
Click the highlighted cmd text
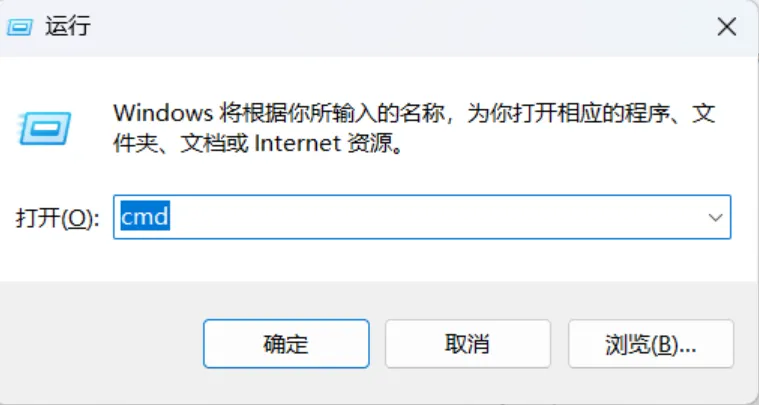tap(143, 217)
